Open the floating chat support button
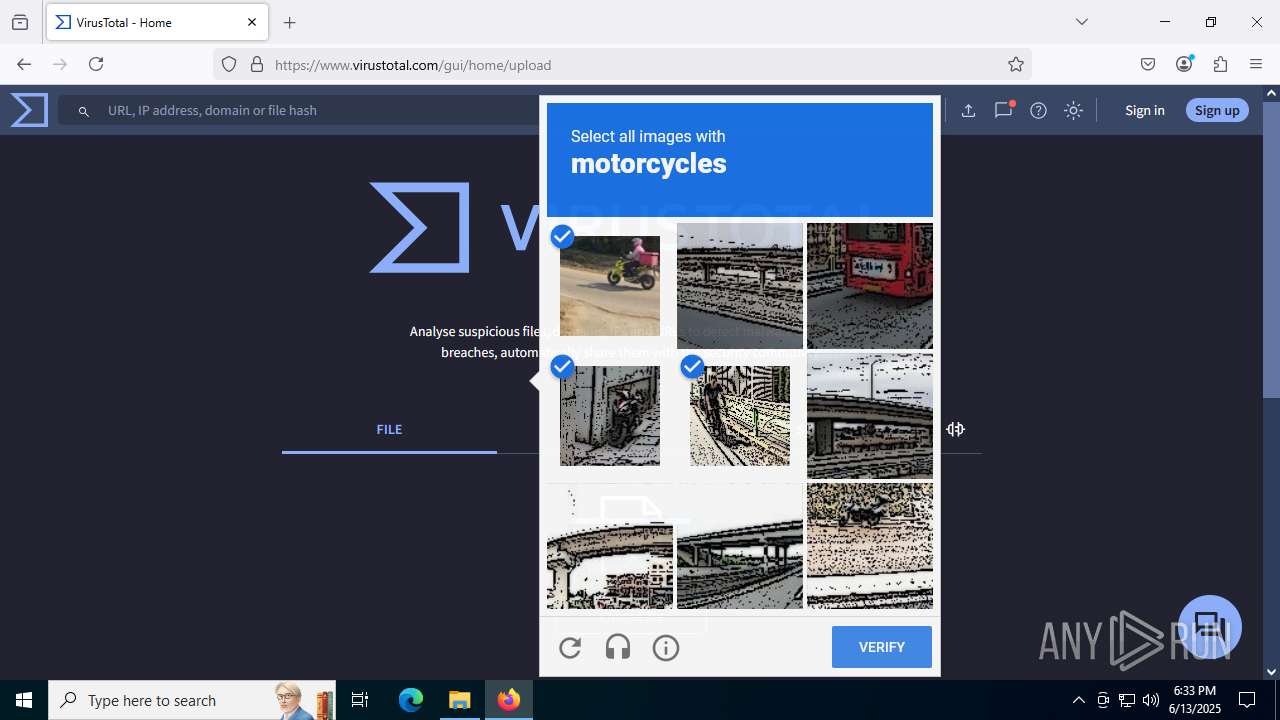This screenshot has width=1280, height=720. [1210, 627]
